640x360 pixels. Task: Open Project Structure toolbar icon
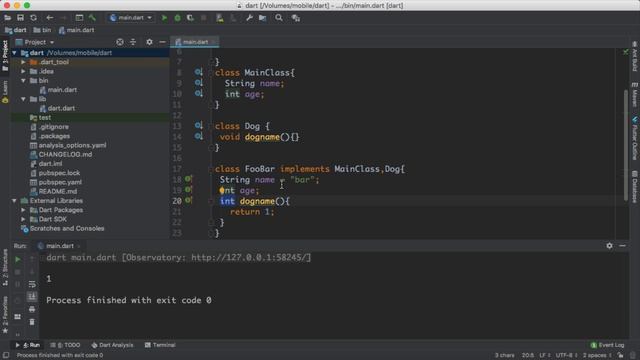click(262, 18)
